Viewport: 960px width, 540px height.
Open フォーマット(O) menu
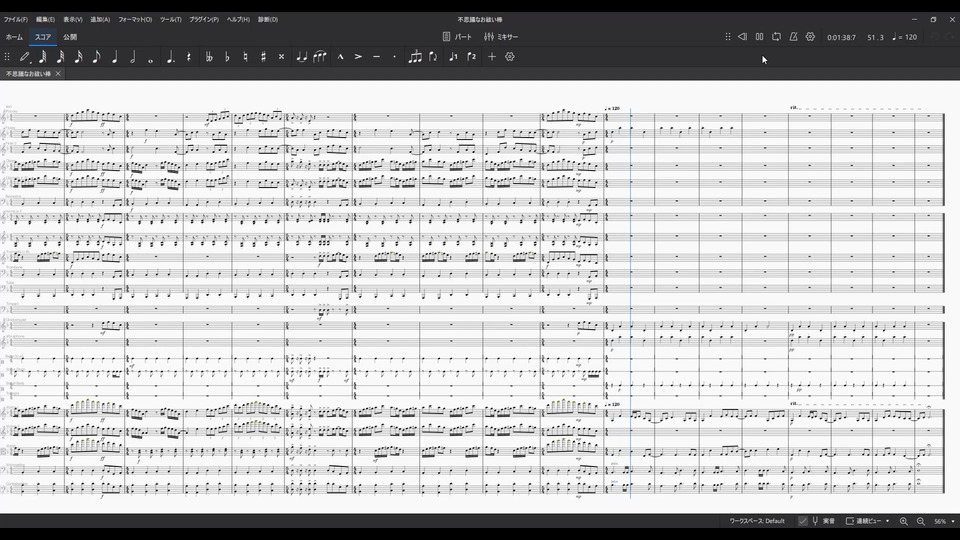click(135, 20)
